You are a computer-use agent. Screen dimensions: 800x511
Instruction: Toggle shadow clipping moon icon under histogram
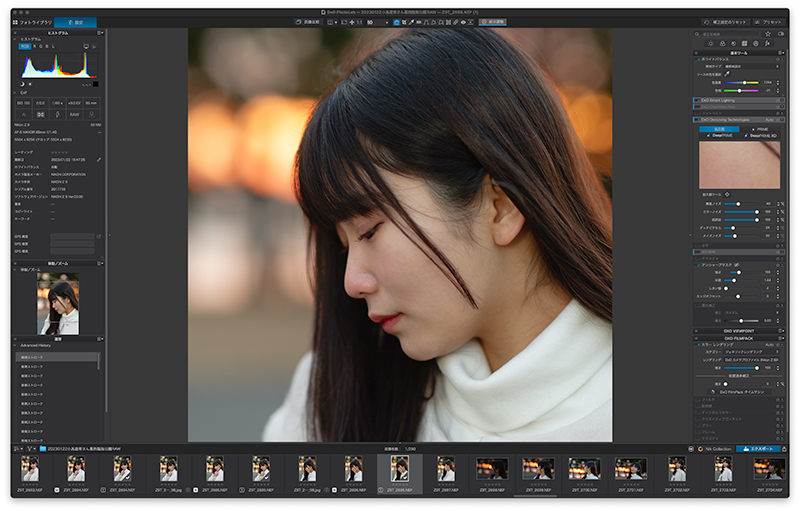(22, 84)
